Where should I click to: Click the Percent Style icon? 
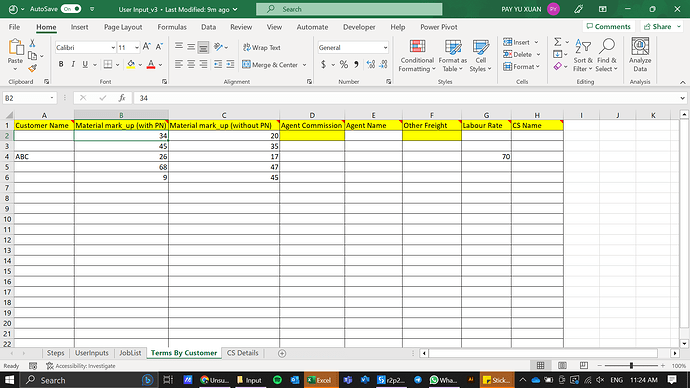[x=344, y=65]
